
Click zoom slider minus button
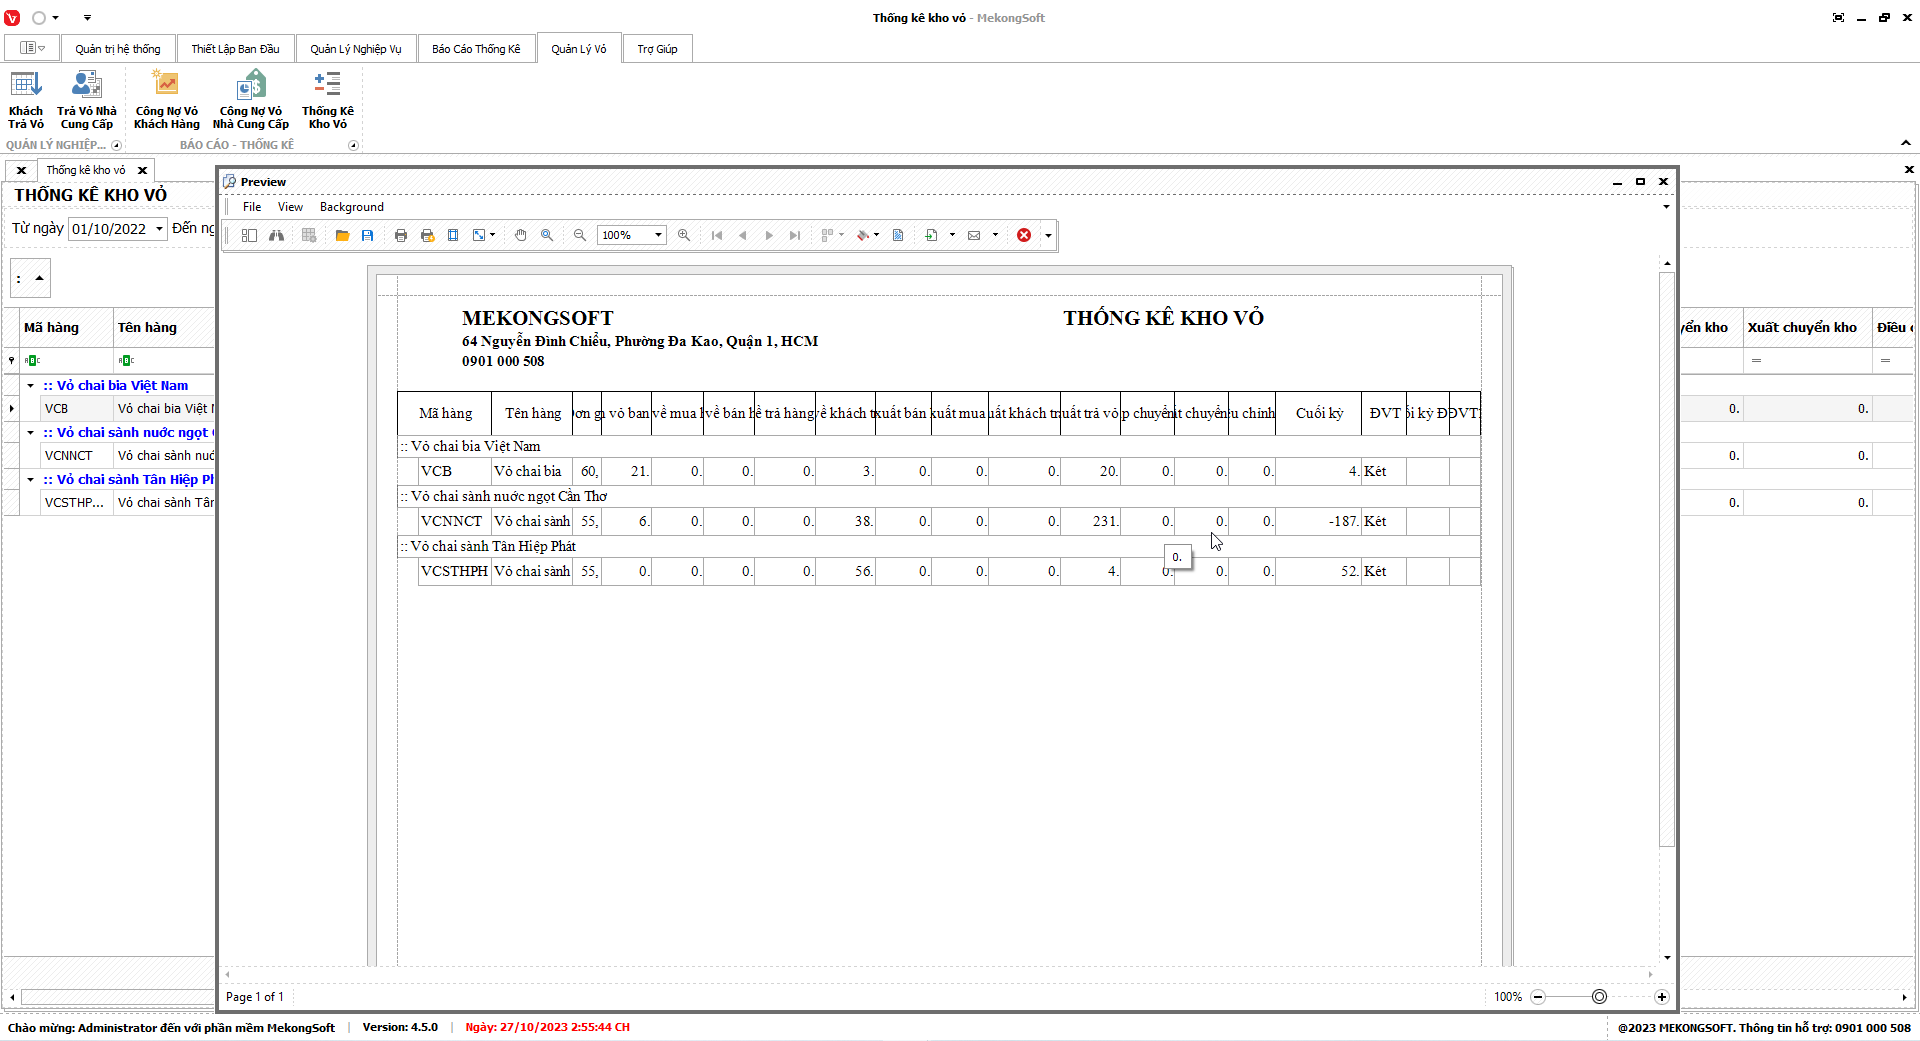[x=1538, y=997]
